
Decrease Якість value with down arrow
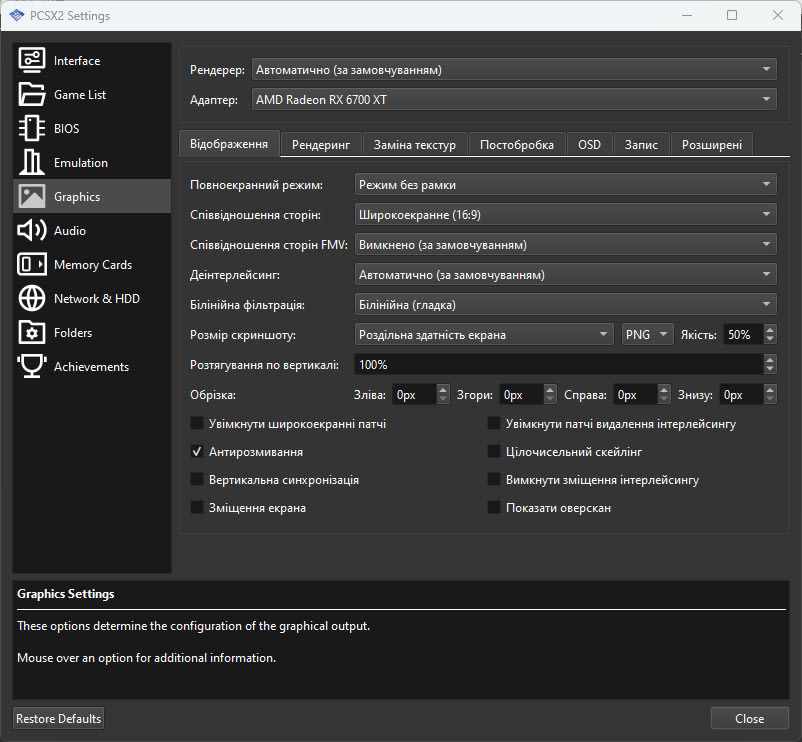[x=770, y=340]
